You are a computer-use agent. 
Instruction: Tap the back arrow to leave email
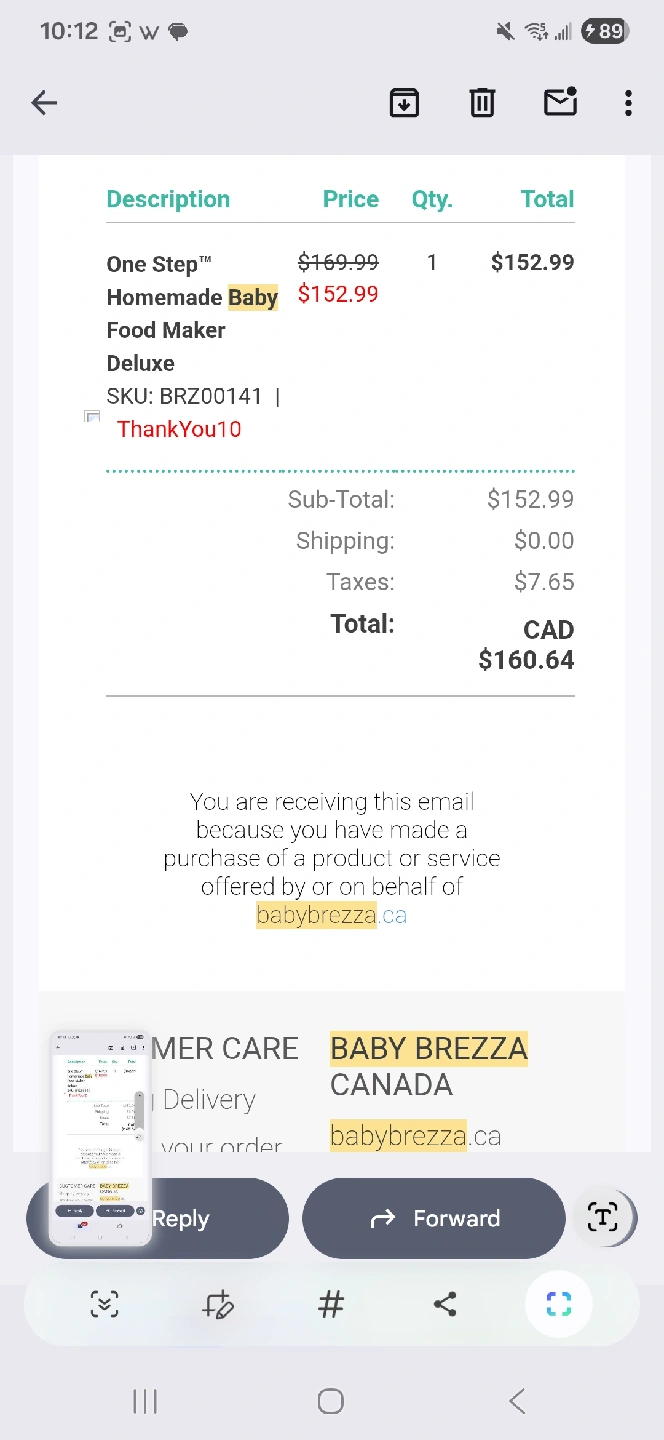tap(44, 102)
